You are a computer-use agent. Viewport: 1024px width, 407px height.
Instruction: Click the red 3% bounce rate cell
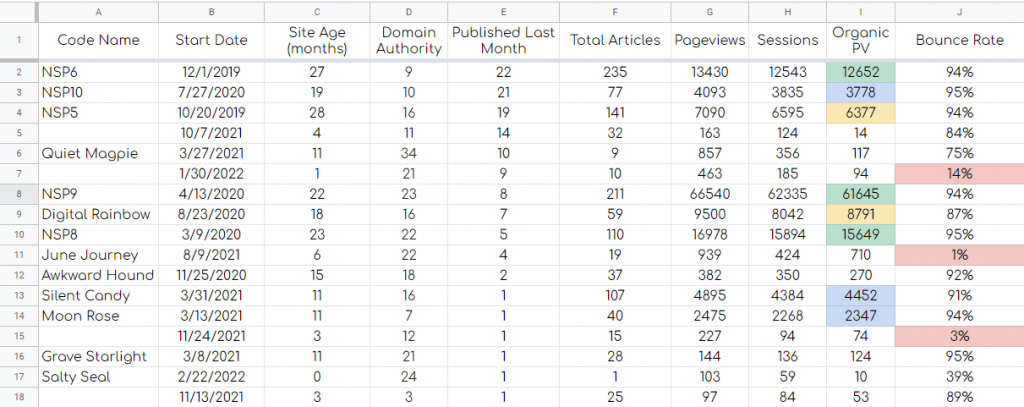point(959,336)
